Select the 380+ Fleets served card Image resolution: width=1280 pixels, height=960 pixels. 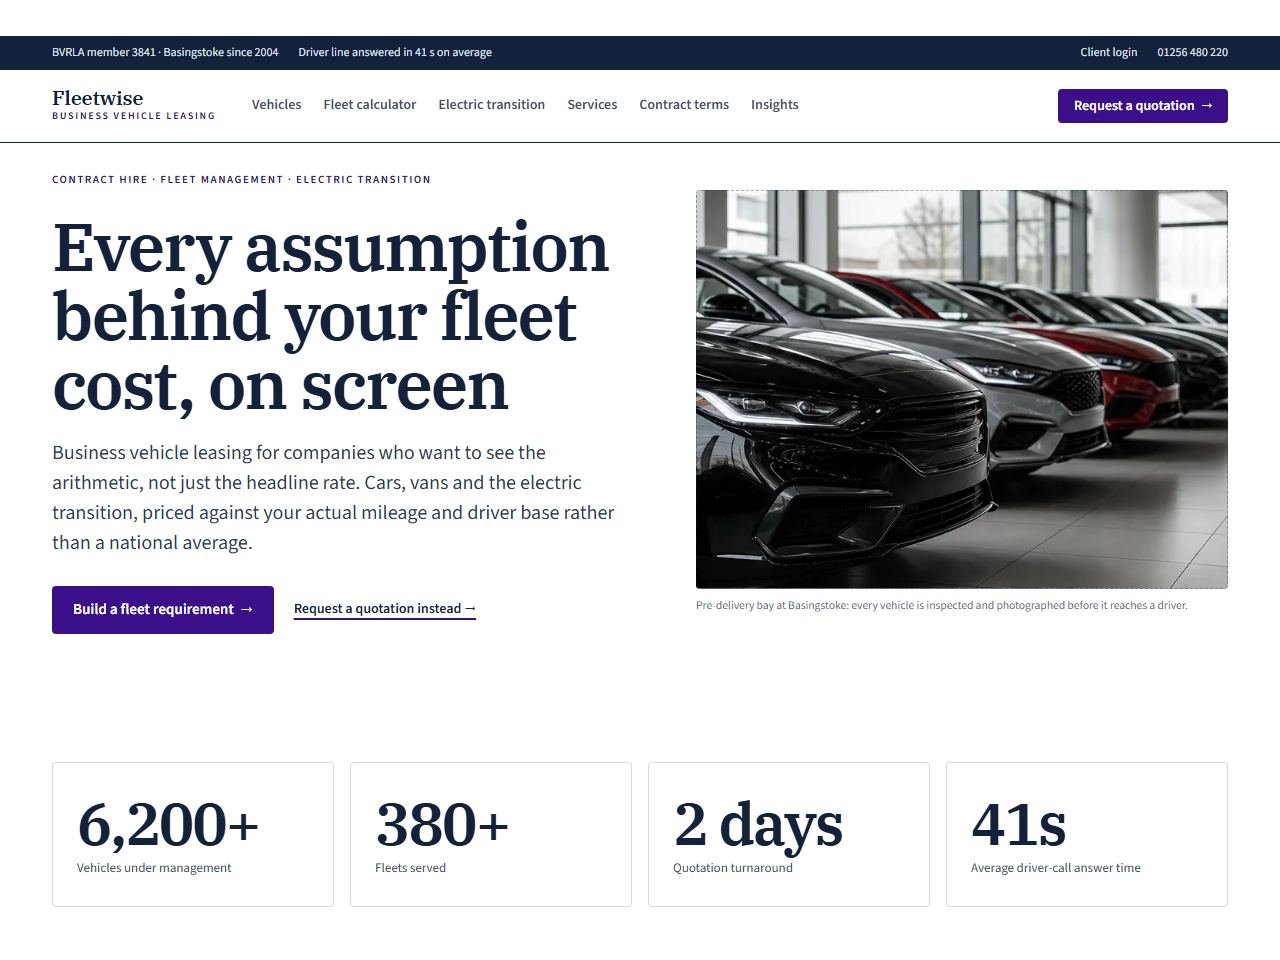[x=491, y=835]
